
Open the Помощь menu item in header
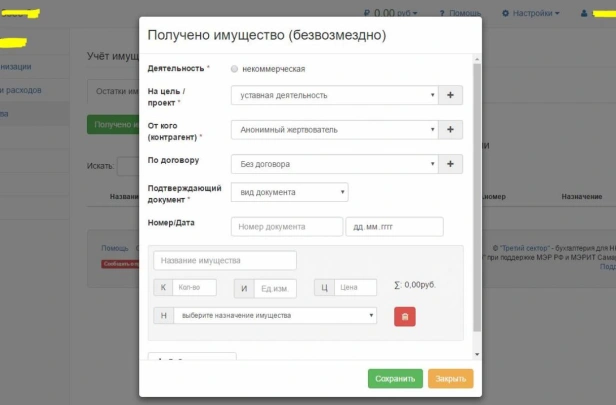tap(460, 13)
